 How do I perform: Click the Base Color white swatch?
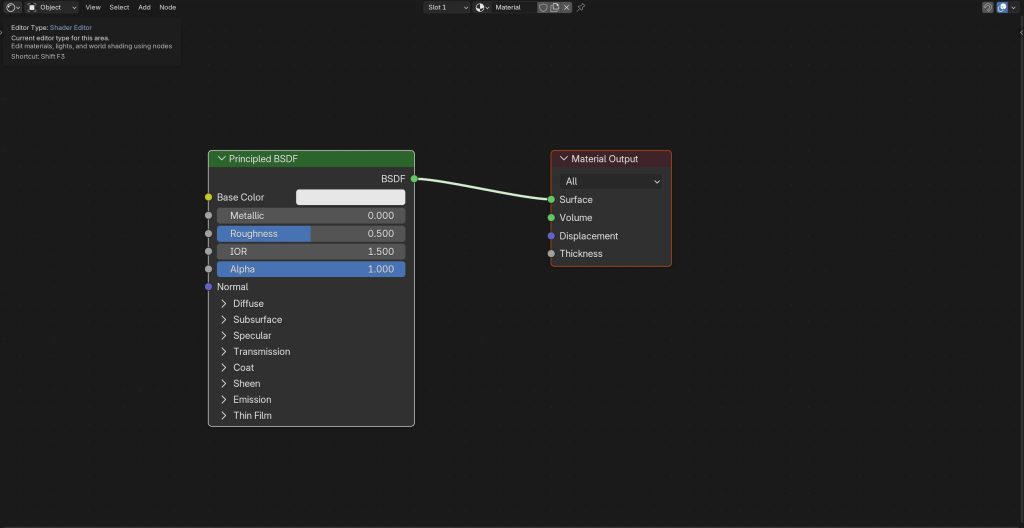point(350,197)
